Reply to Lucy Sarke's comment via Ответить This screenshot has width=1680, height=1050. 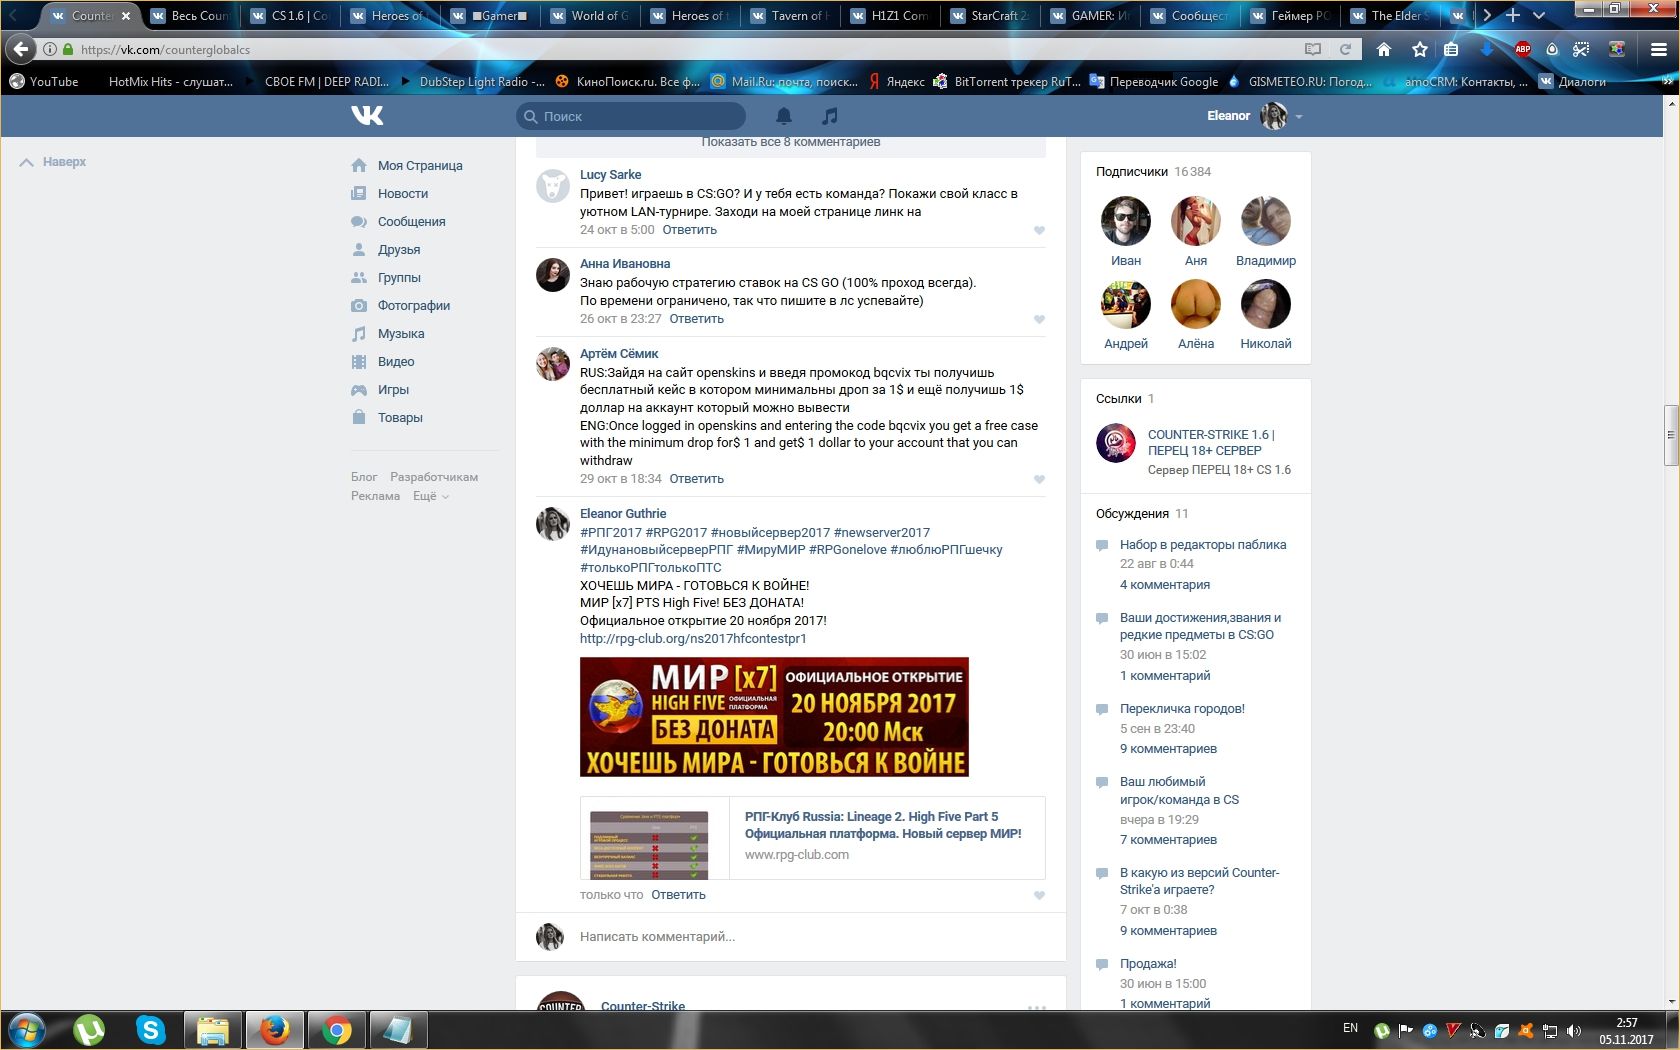tap(690, 230)
